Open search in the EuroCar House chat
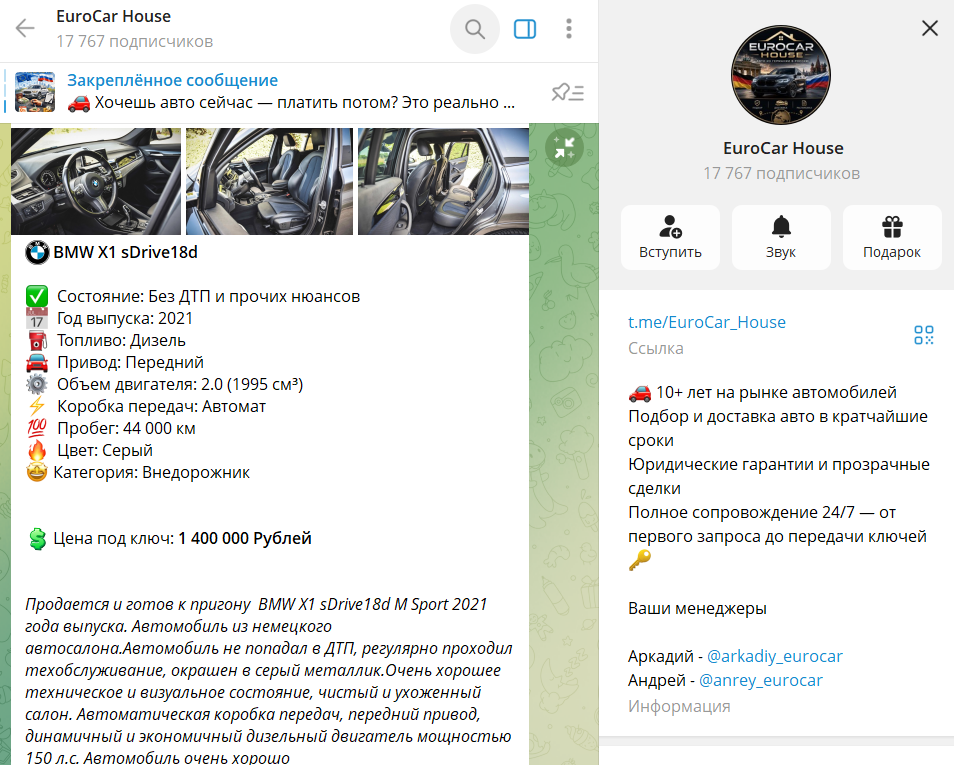Screen dimensions: 954x765 (475, 29)
